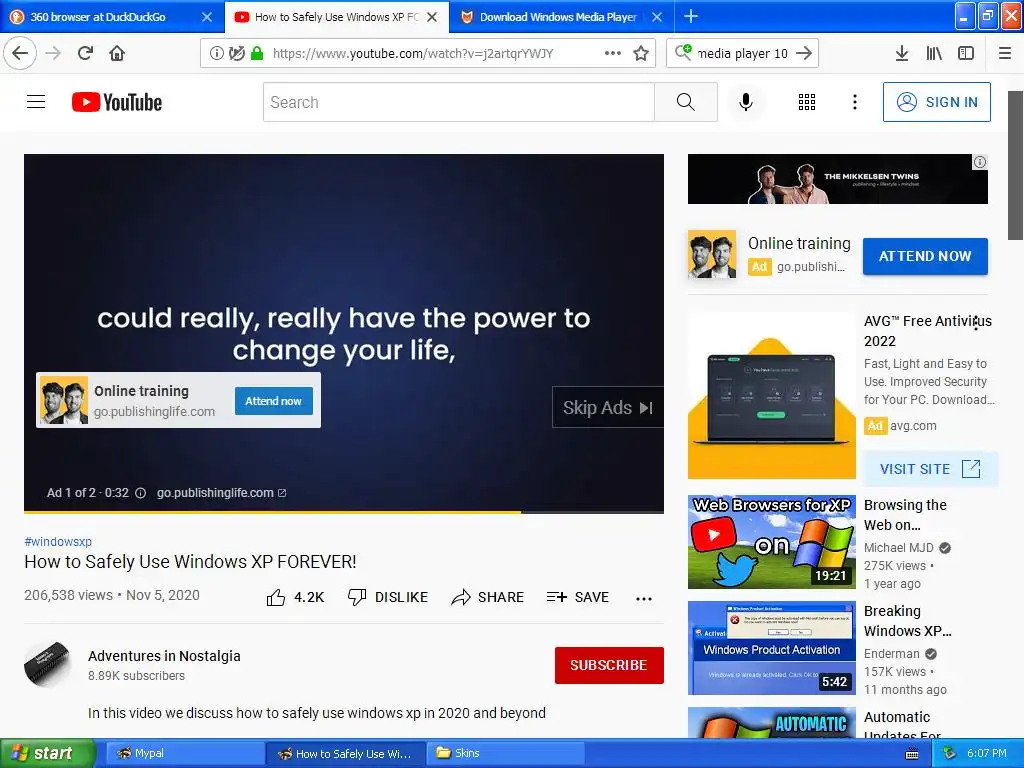Click the system tray clock 6:07 PM
The height and width of the screenshot is (768, 1024).
point(986,753)
